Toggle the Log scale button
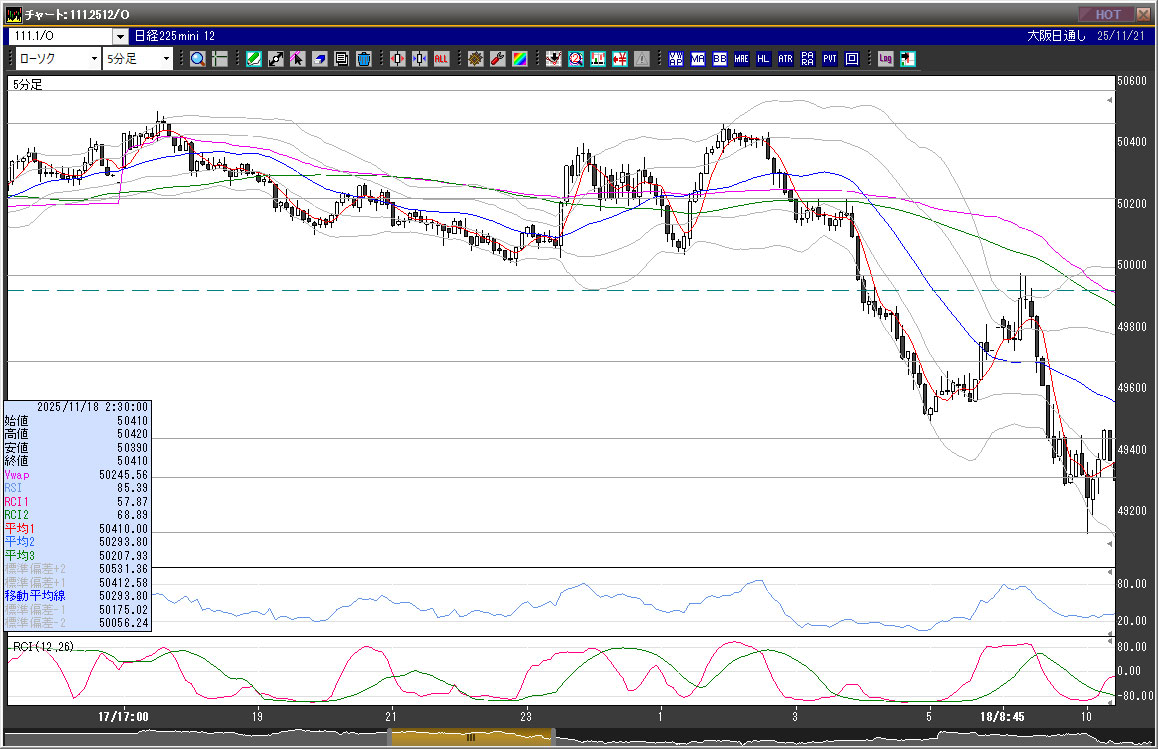This screenshot has width=1158, height=749. pos(886,59)
